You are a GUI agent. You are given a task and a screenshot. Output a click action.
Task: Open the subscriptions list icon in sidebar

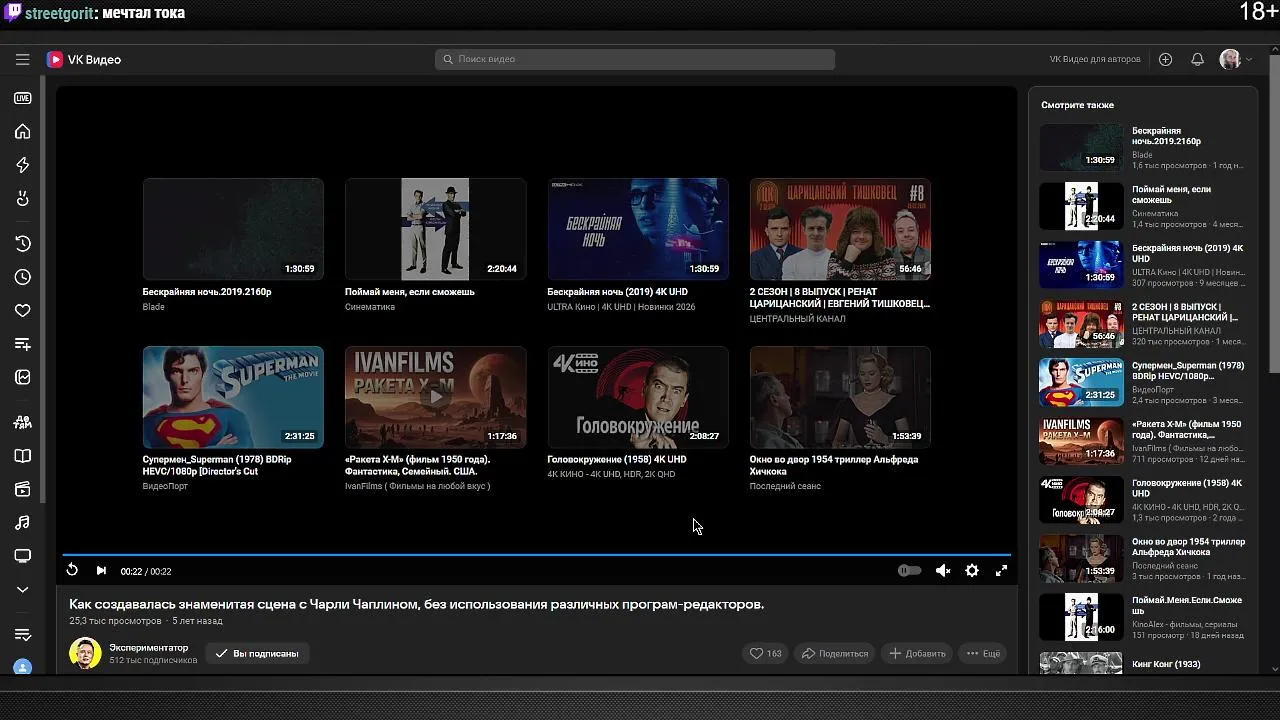click(22, 635)
